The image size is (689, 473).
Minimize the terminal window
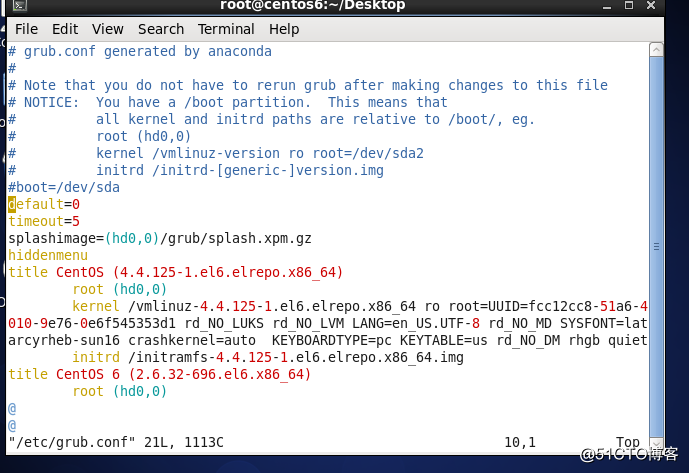pyautogui.click(x=607, y=6)
